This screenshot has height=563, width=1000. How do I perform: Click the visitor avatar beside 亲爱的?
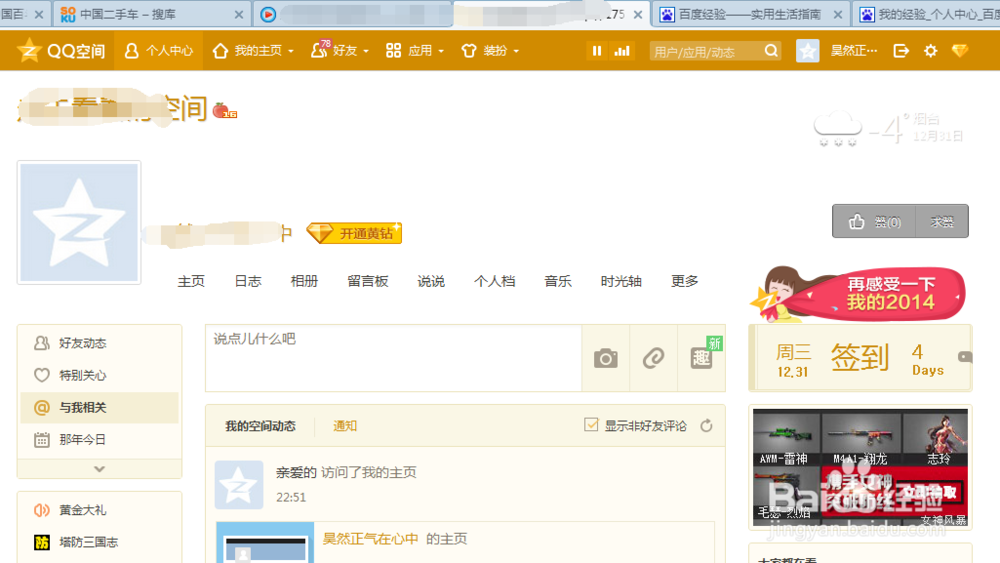tap(239, 485)
